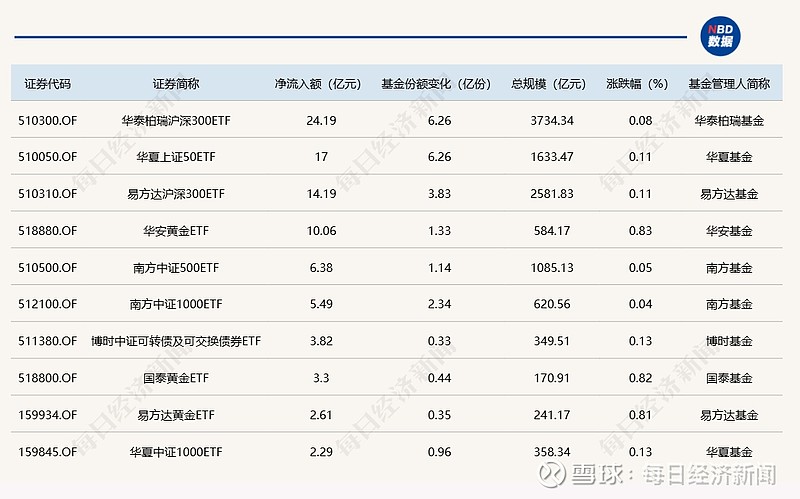800x499 pixels.
Task: Click the 基金管理人简称 column header
Action: coord(729,84)
